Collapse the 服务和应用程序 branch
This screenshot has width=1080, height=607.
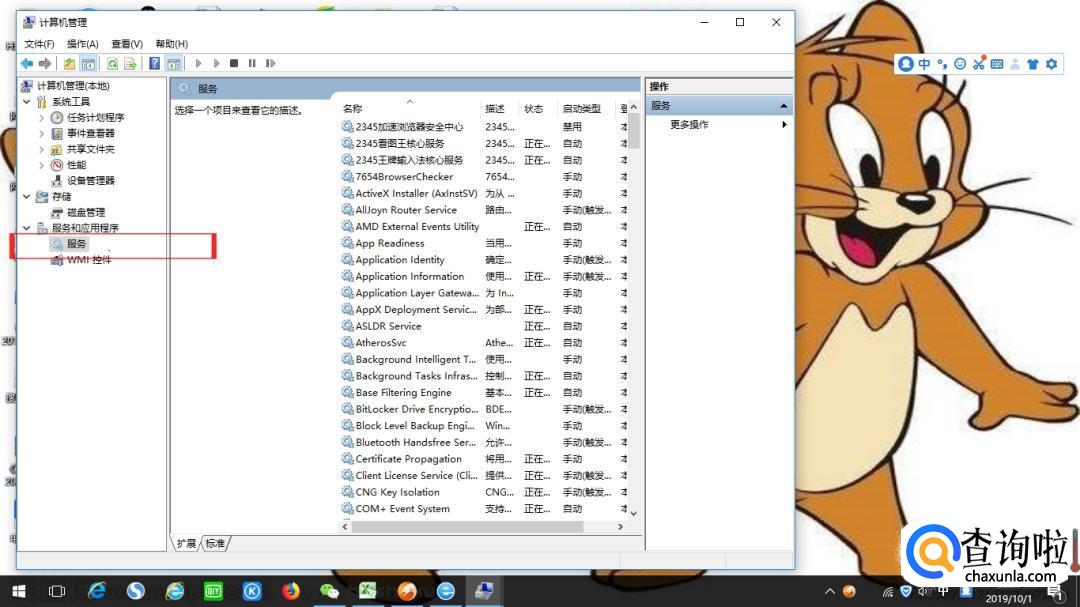pos(27,227)
